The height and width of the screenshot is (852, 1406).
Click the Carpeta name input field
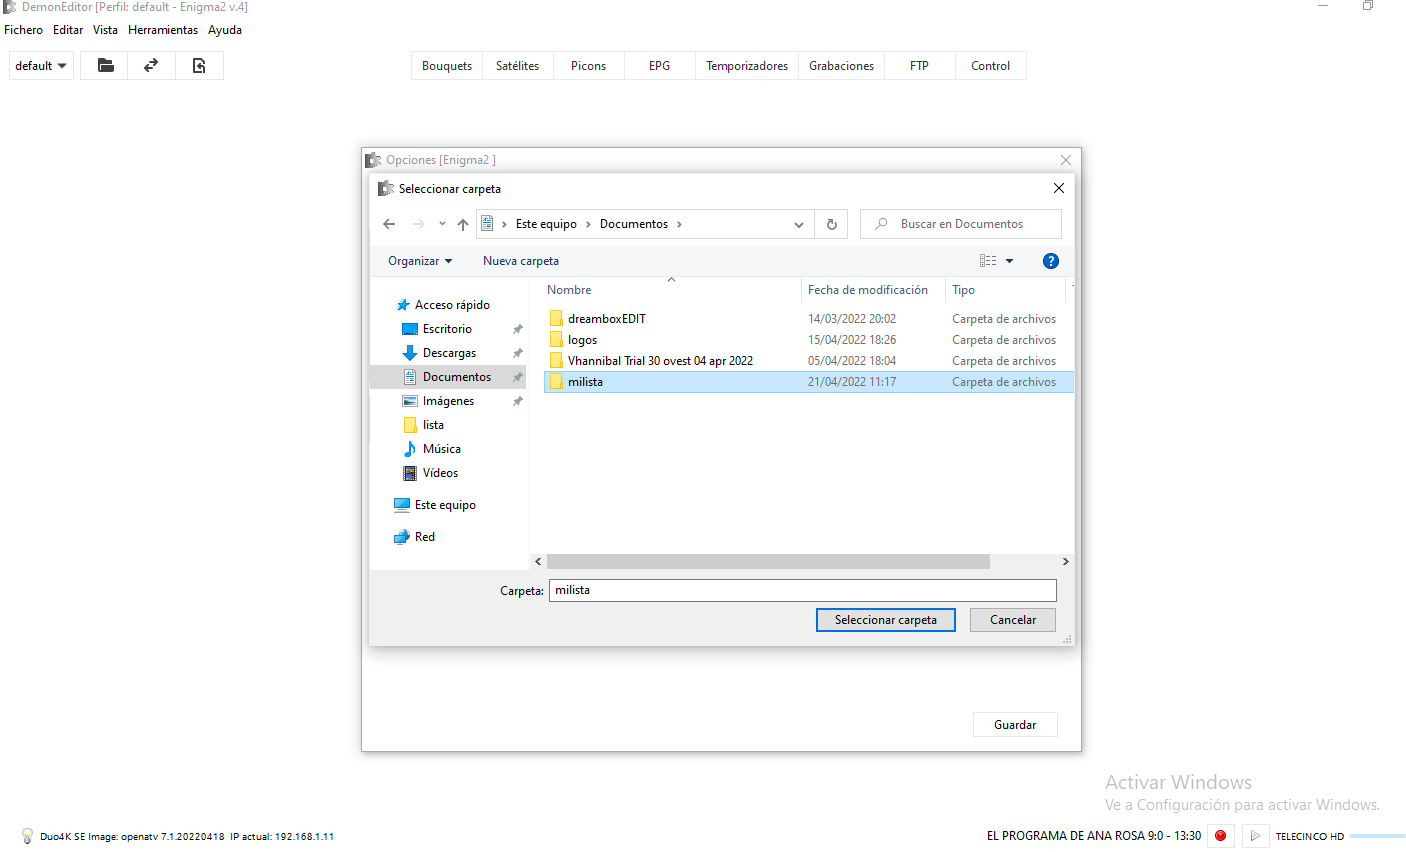tap(802, 590)
